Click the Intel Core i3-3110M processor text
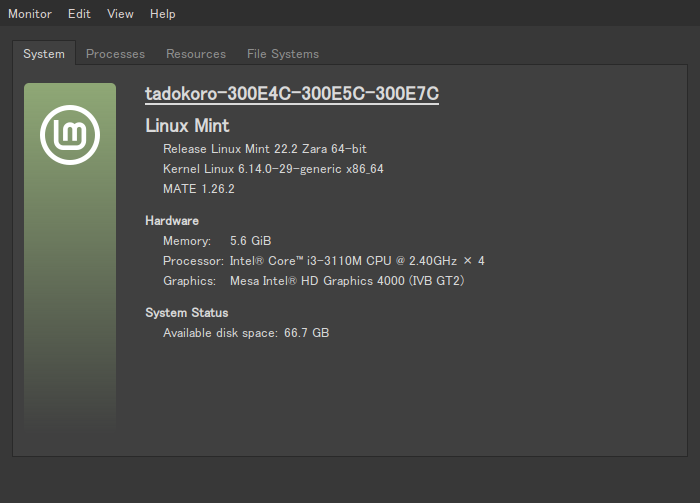Image resolution: width=700 pixels, height=503 pixels. [357, 261]
